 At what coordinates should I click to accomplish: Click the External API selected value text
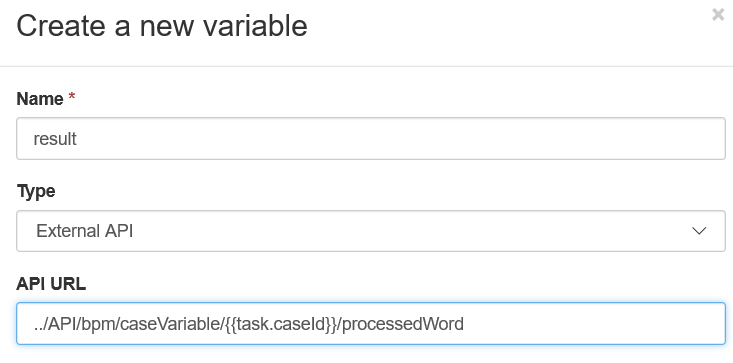(85, 231)
